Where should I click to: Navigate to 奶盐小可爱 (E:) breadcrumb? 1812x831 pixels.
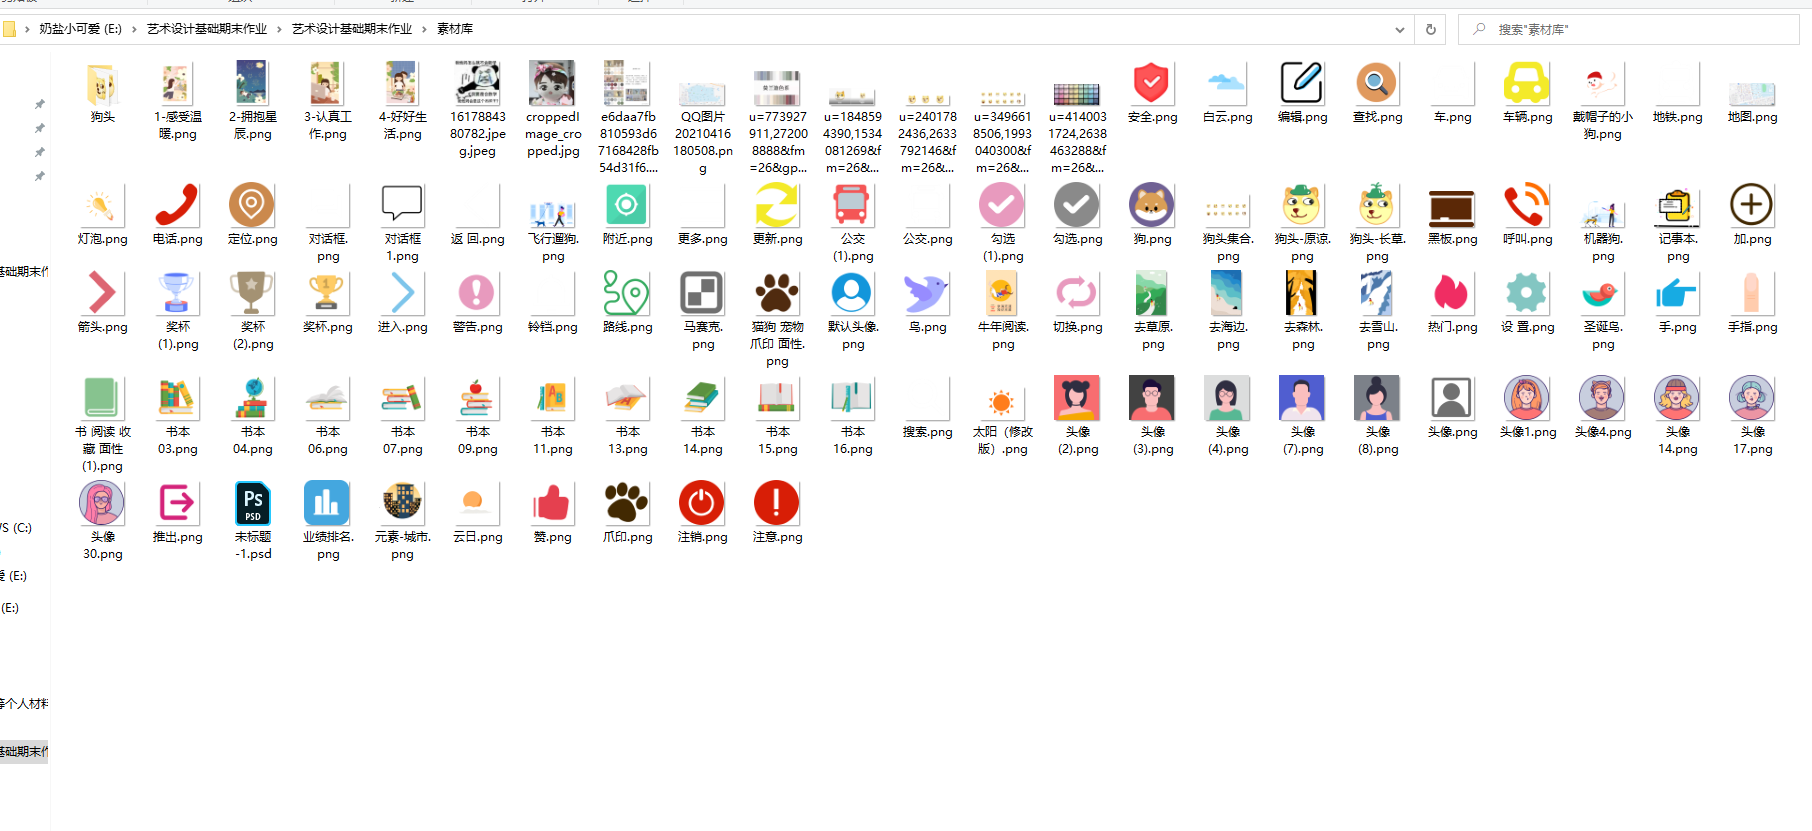pos(80,29)
